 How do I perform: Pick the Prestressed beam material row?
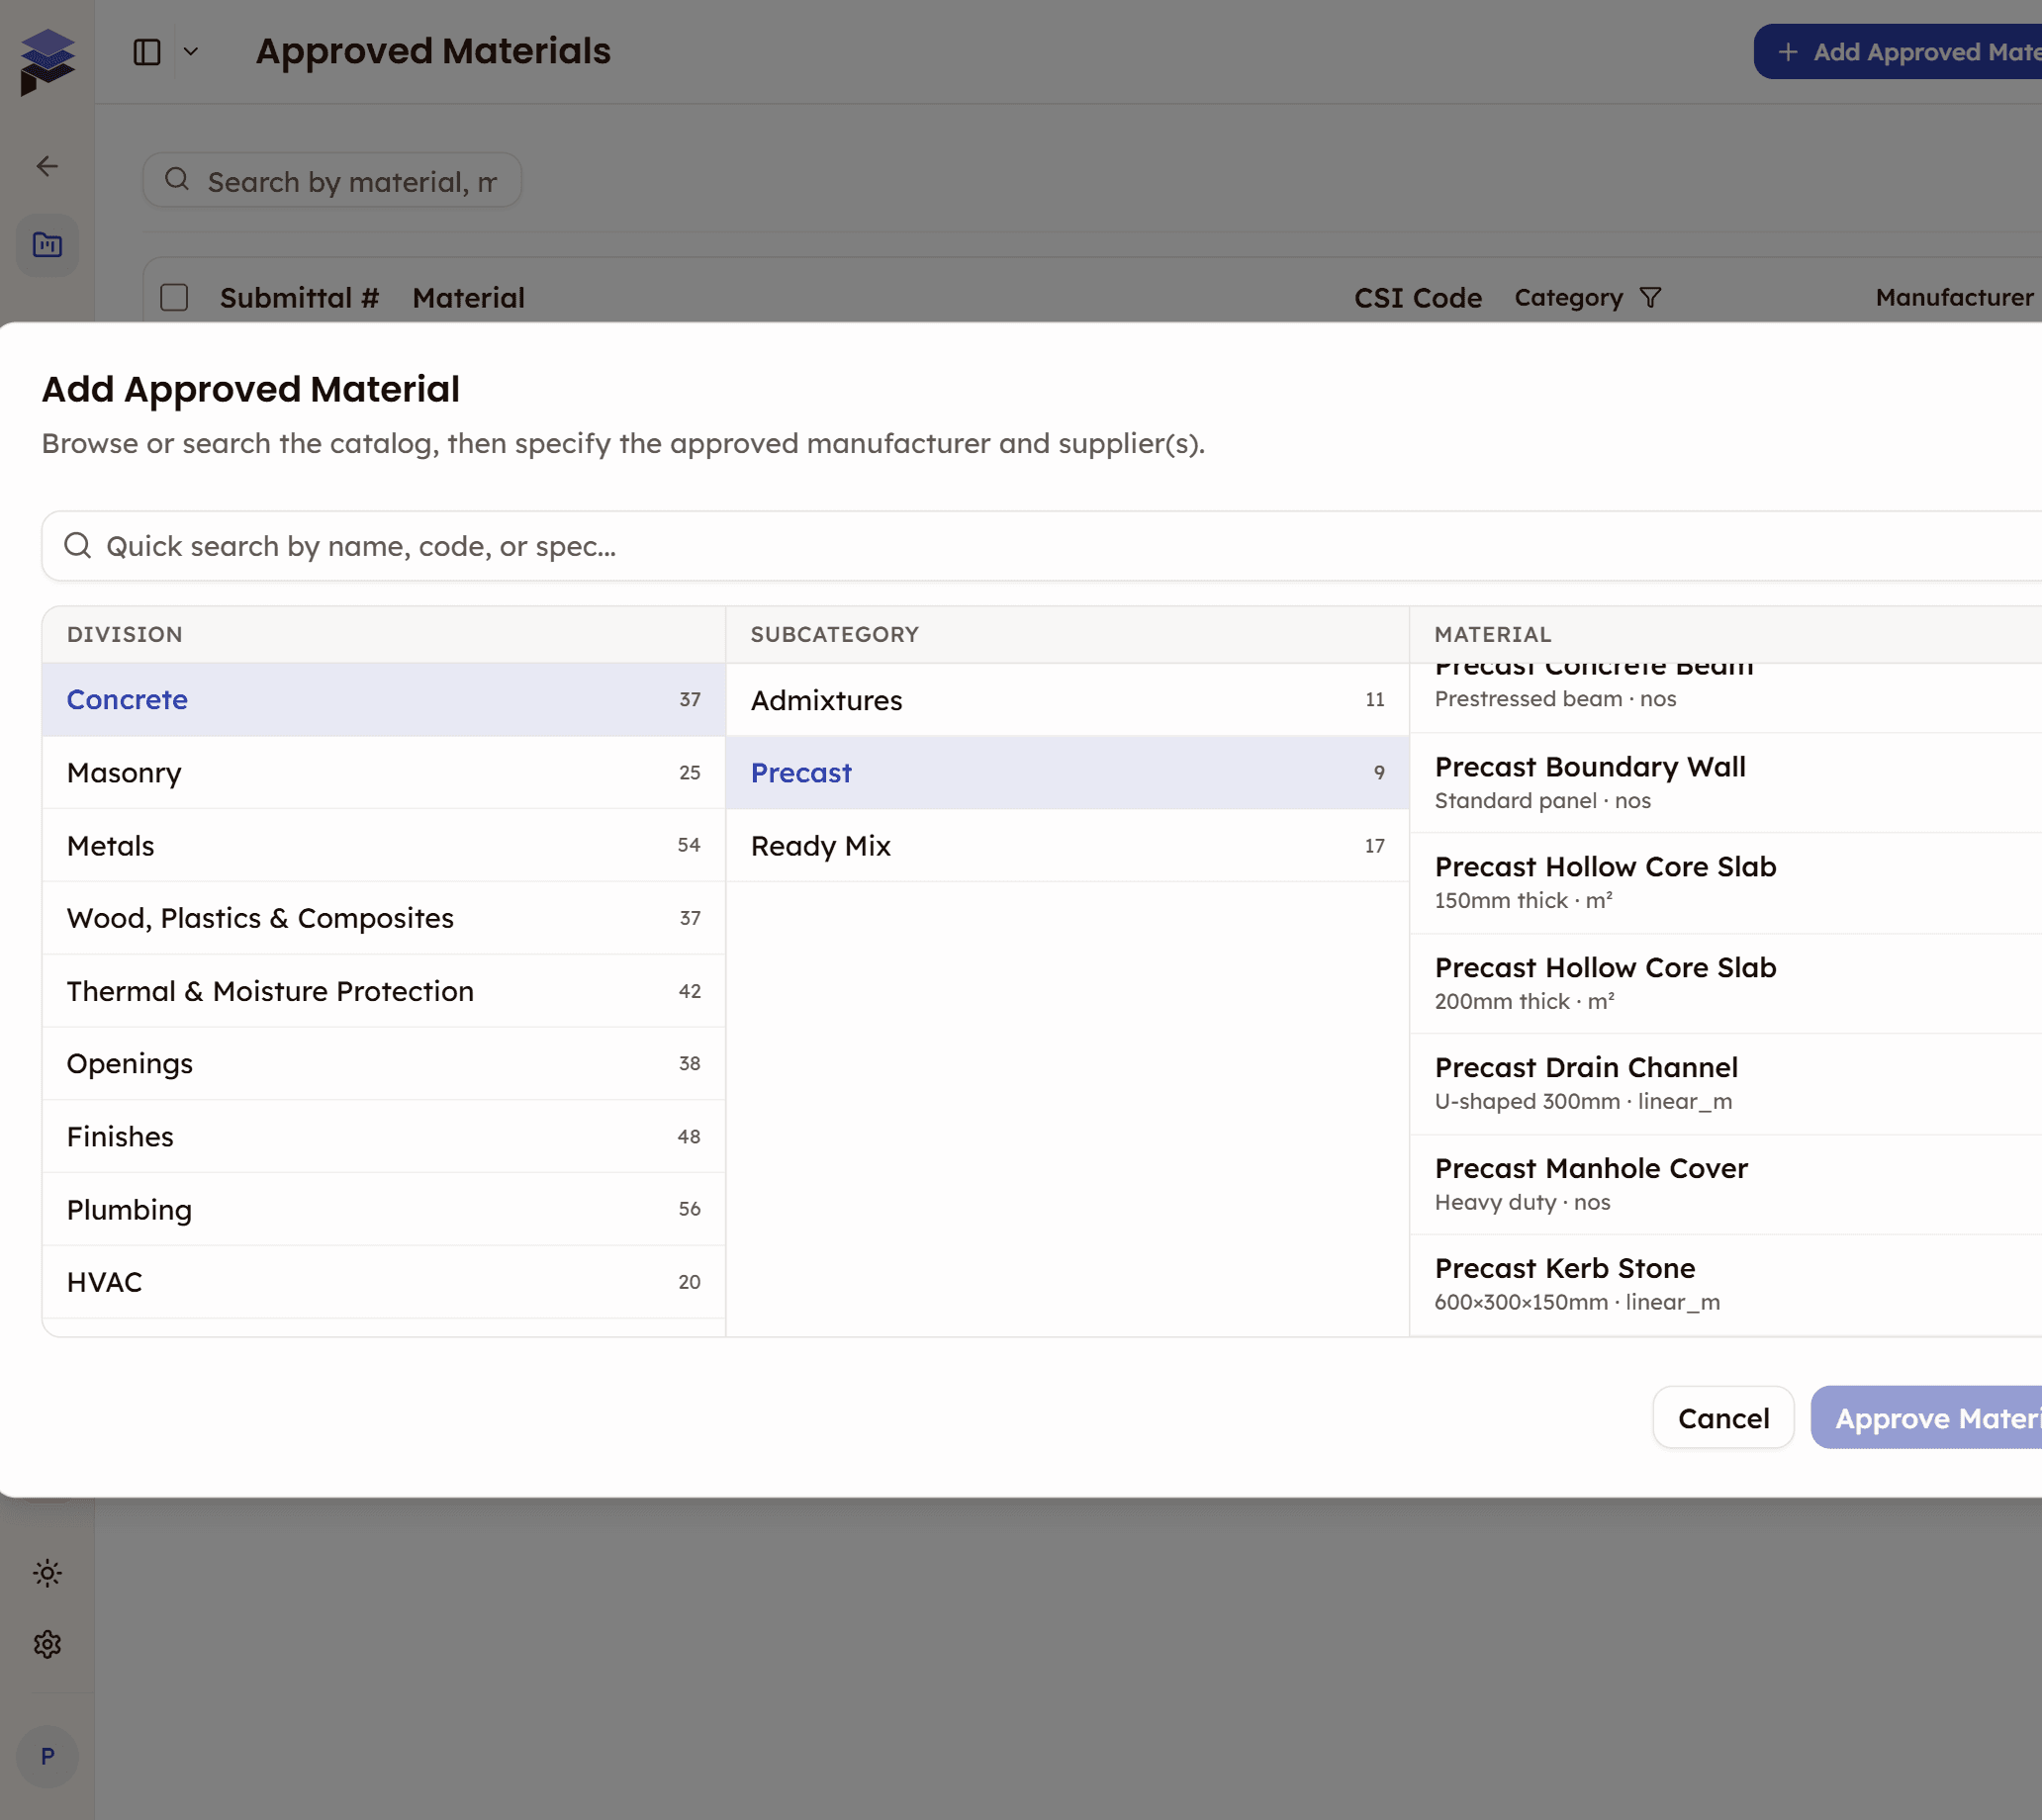[x=1726, y=698]
